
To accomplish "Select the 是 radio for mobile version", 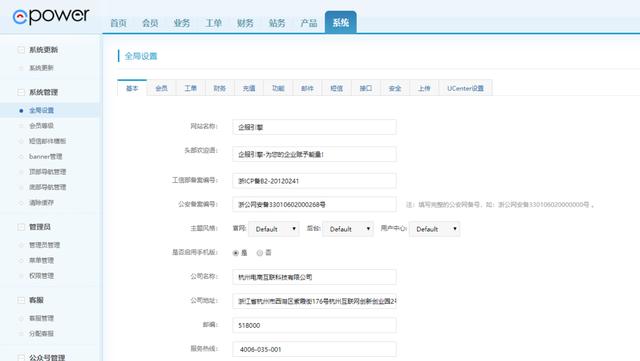I will (x=236, y=253).
